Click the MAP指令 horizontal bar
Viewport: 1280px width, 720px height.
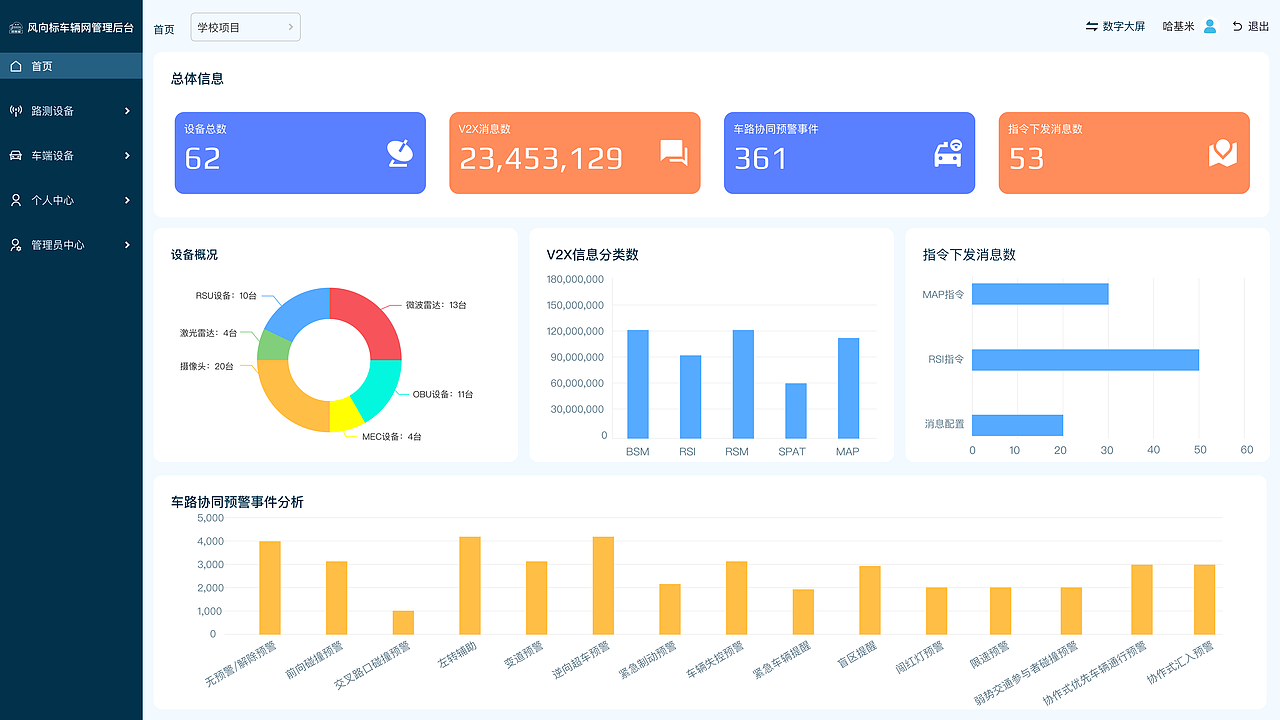click(x=1040, y=294)
